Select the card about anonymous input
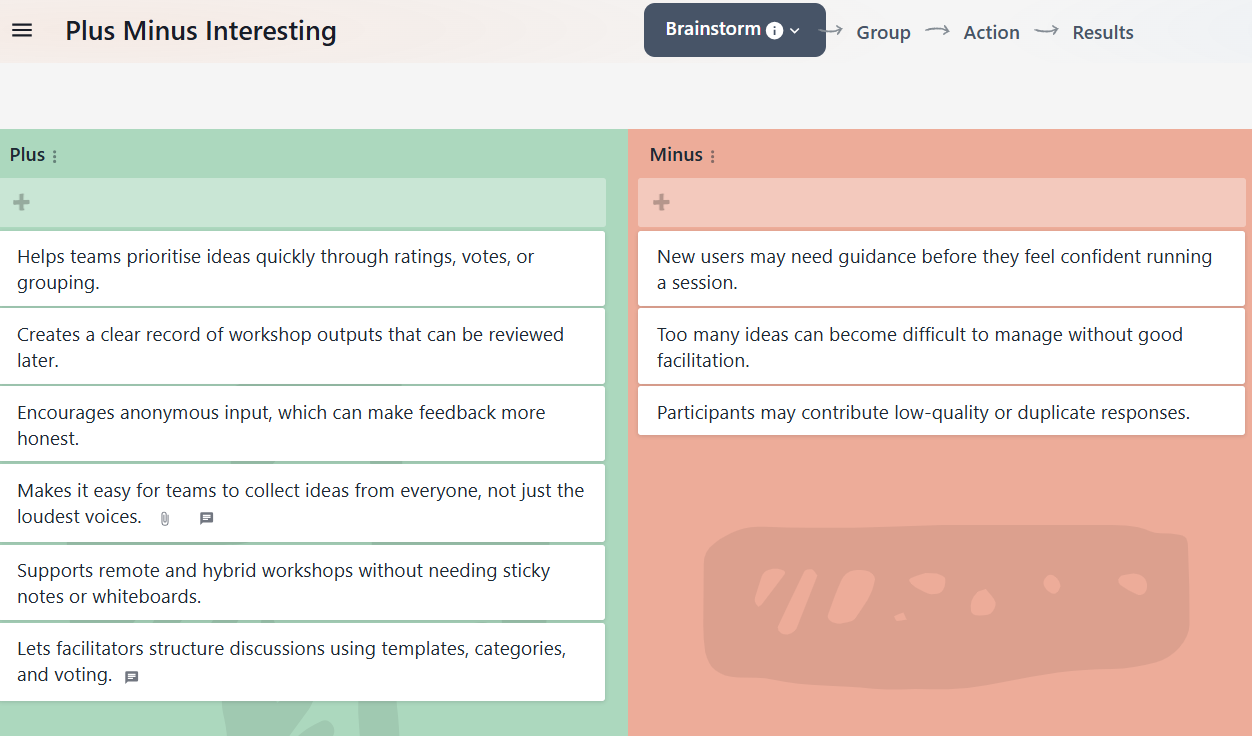 pyautogui.click(x=303, y=425)
